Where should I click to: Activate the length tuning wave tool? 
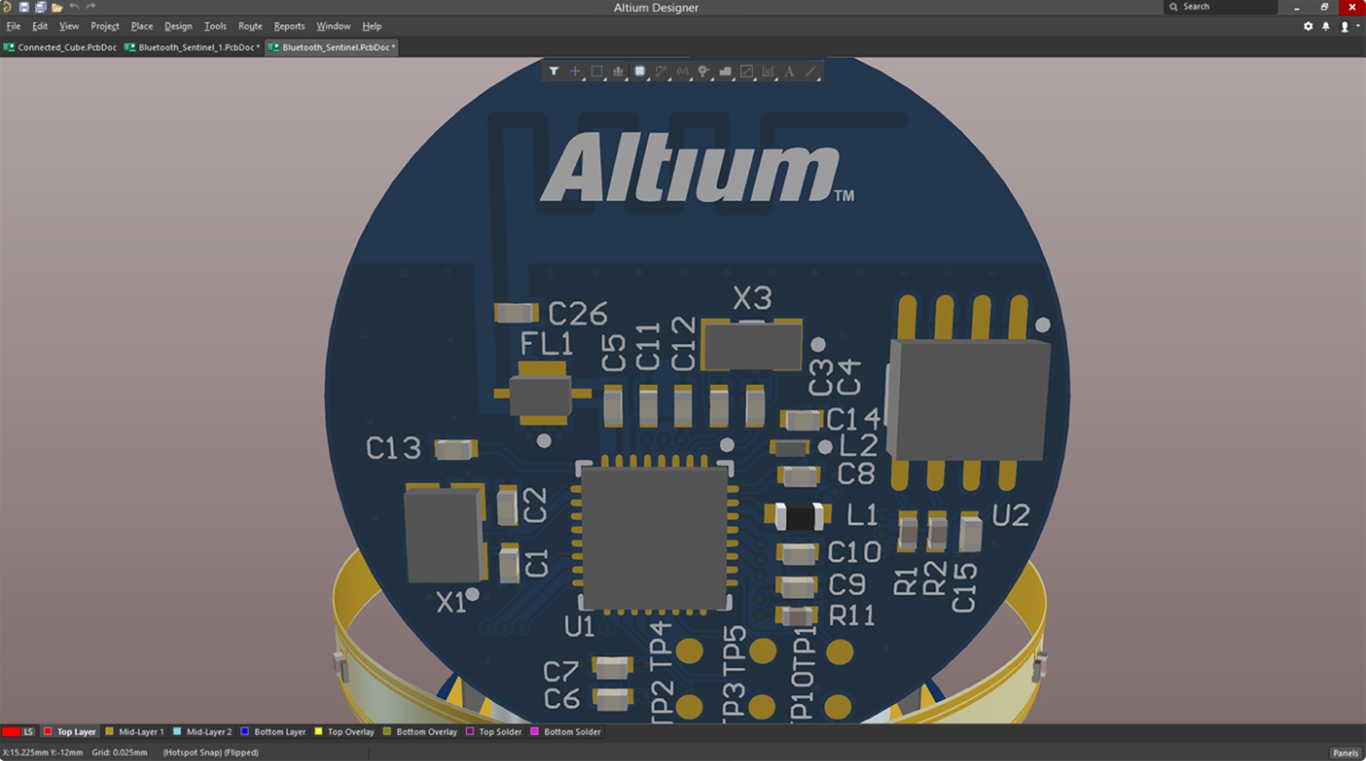(x=683, y=71)
